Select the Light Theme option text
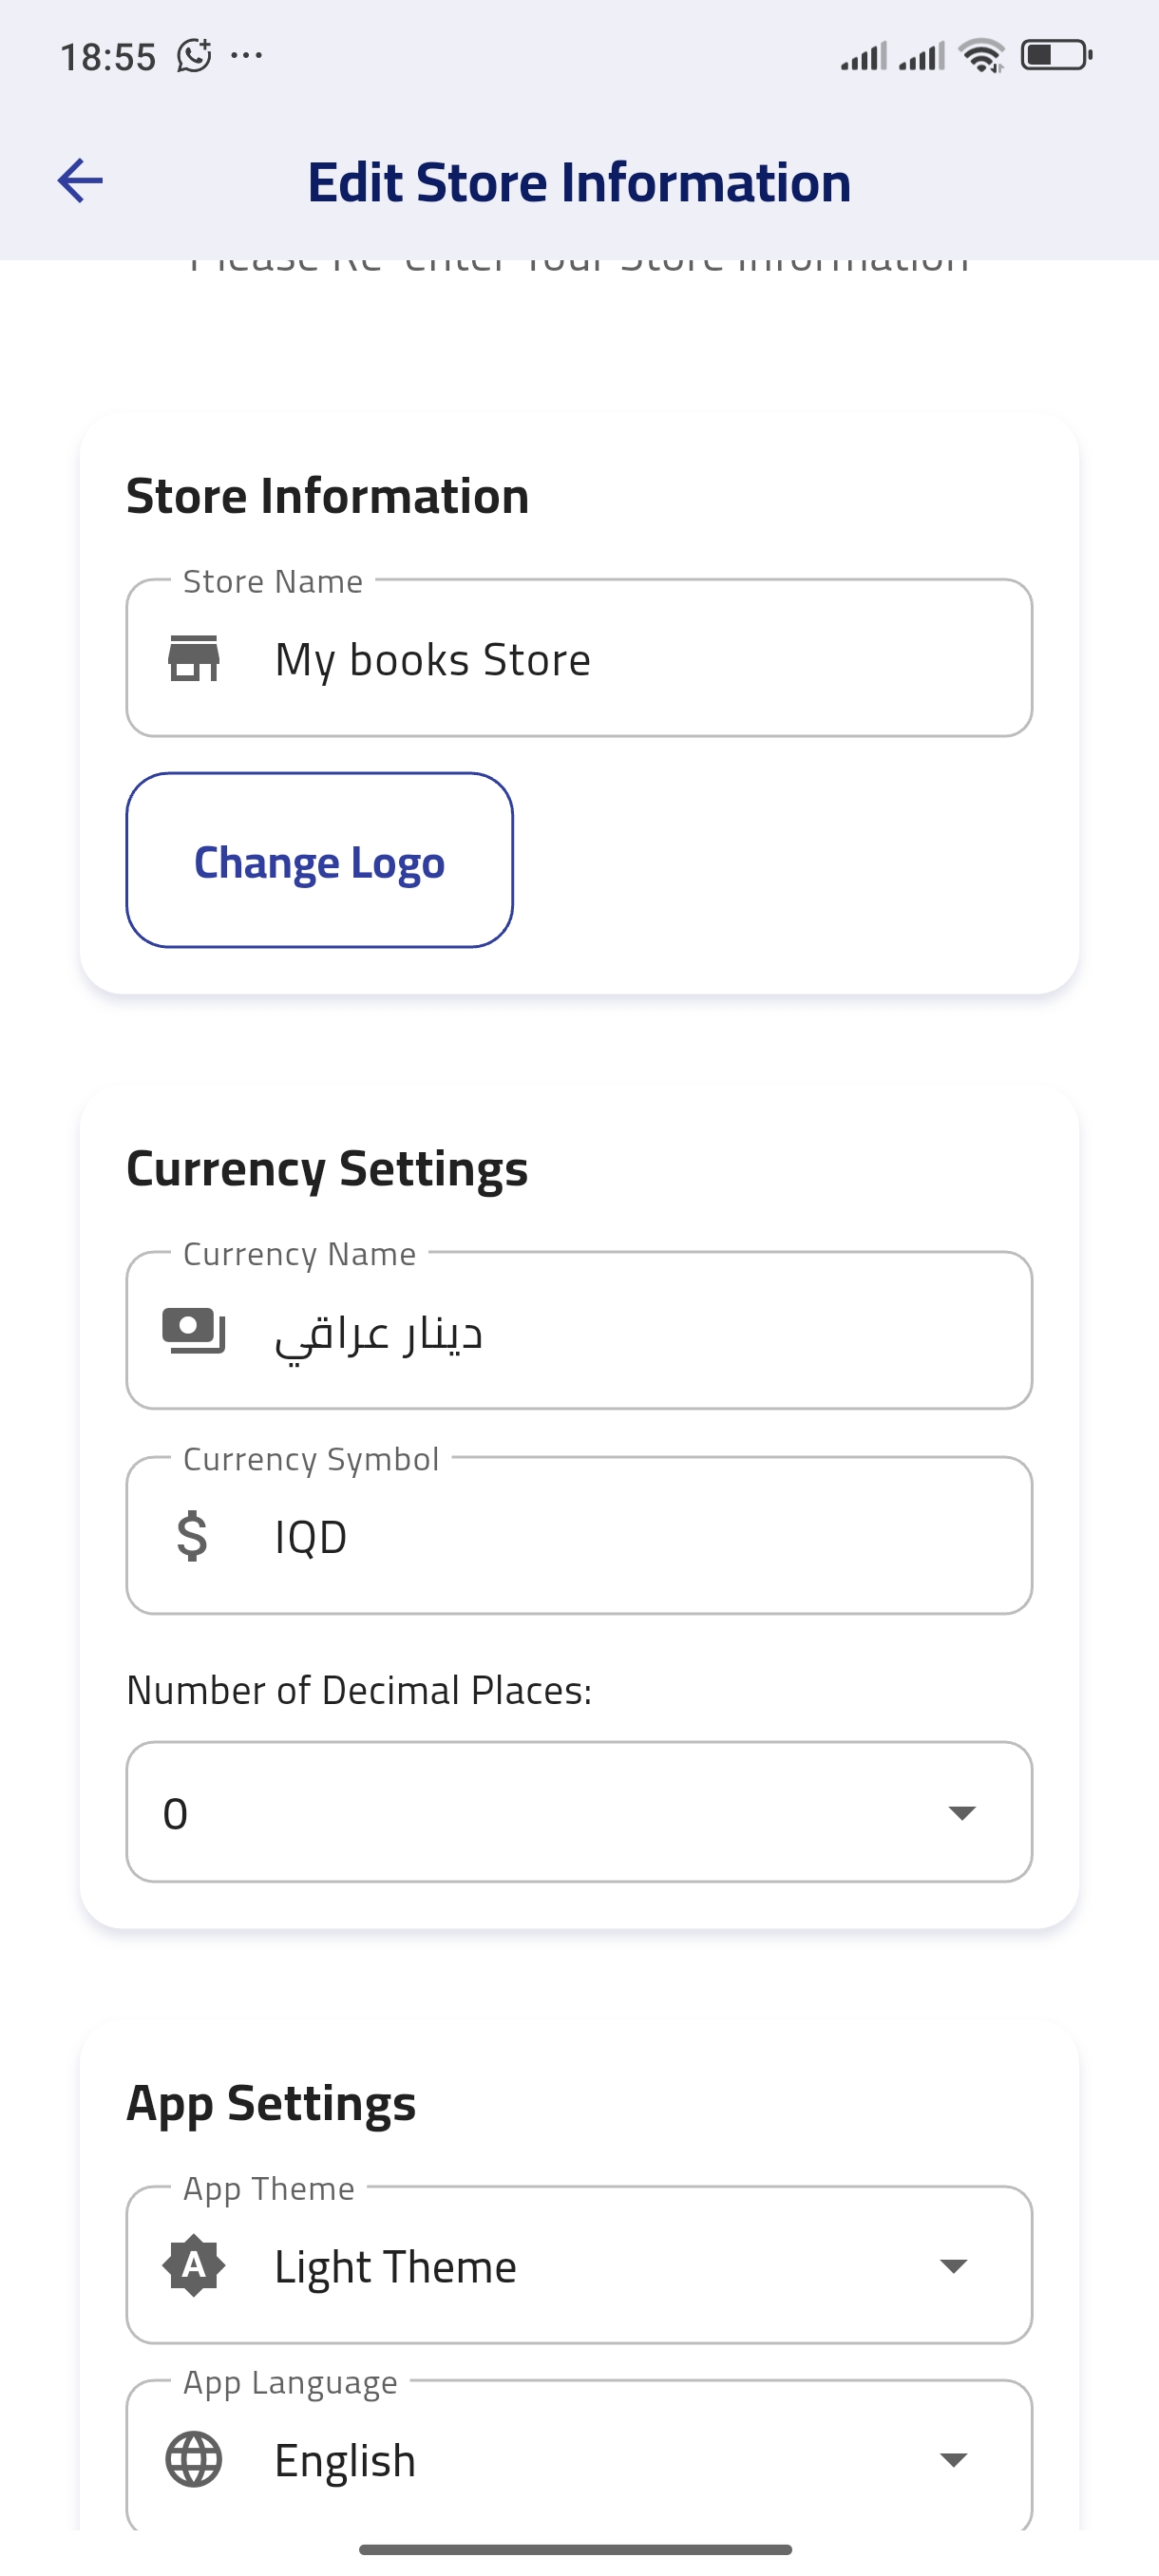Screen dimensions: 1159x2576 [395, 2266]
